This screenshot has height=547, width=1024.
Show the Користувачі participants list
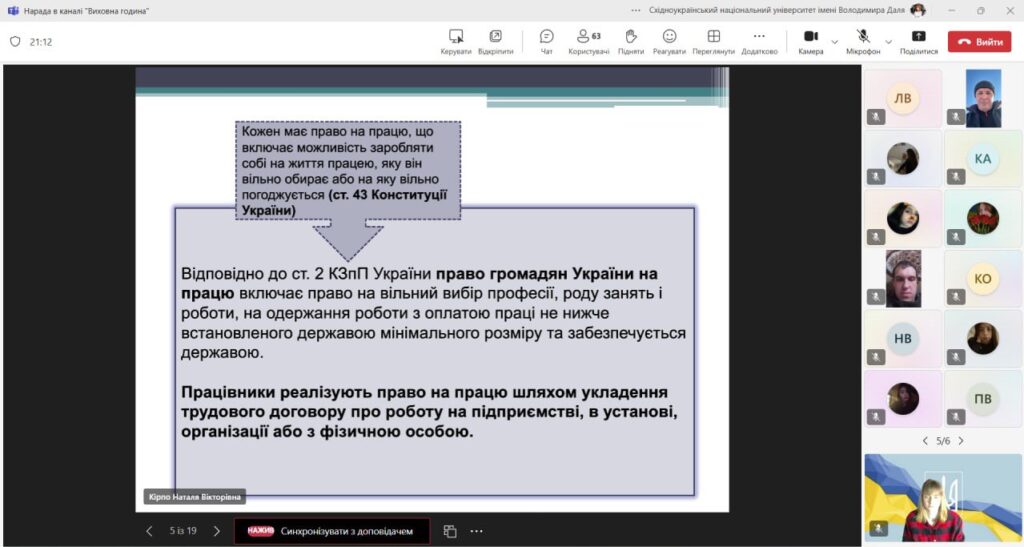(588, 41)
